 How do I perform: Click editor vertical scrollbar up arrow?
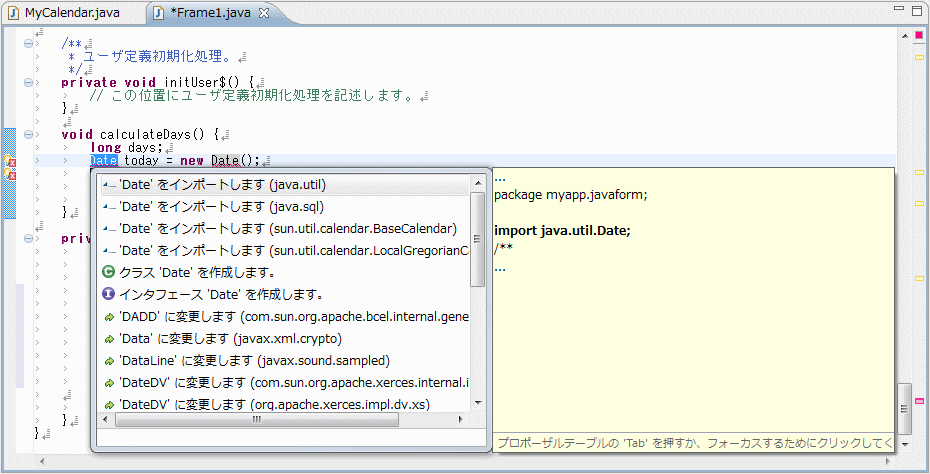point(904,36)
